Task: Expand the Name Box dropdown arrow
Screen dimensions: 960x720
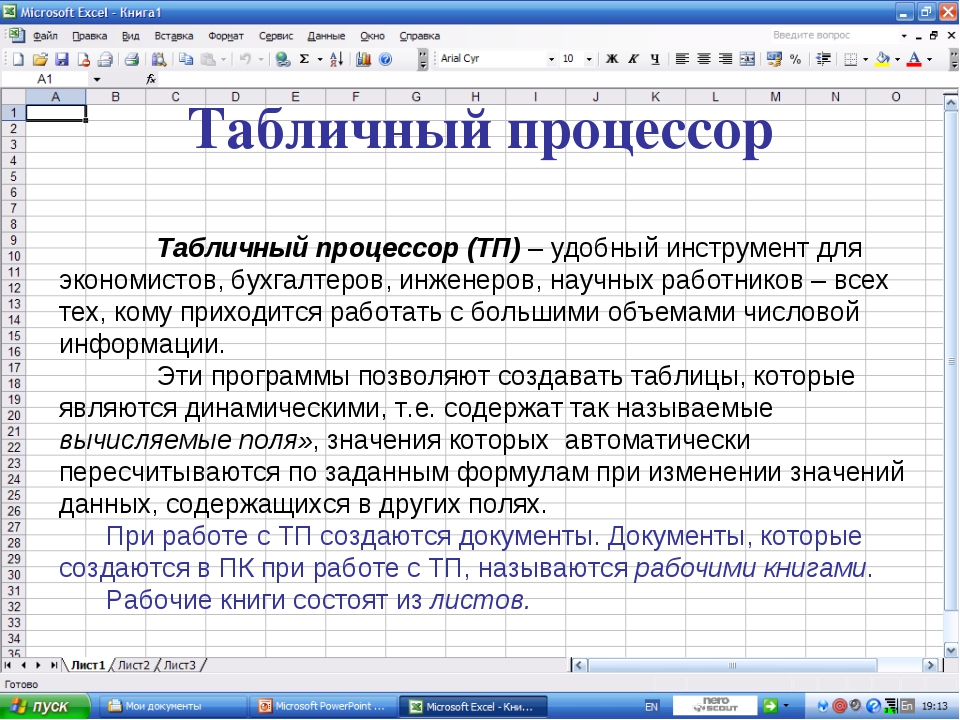Action: pyautogui.click(x=97, y=78)
